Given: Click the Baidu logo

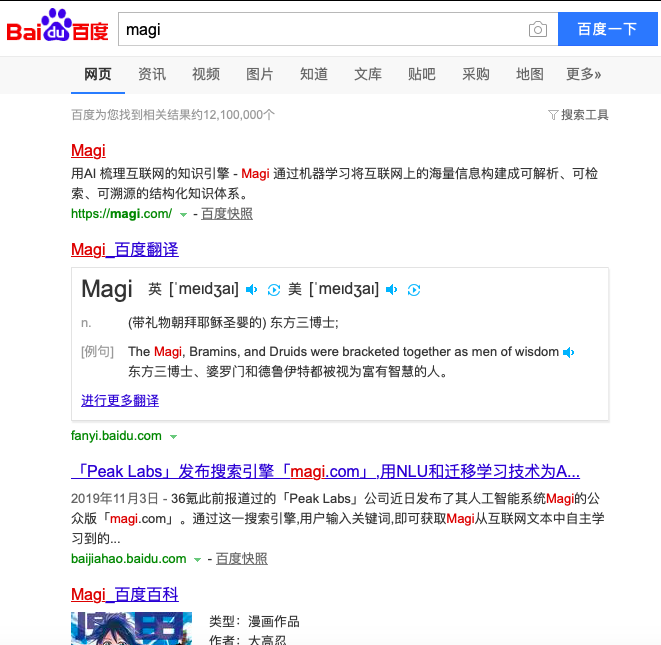Looking at the screenshot, I should pos(57,25).
